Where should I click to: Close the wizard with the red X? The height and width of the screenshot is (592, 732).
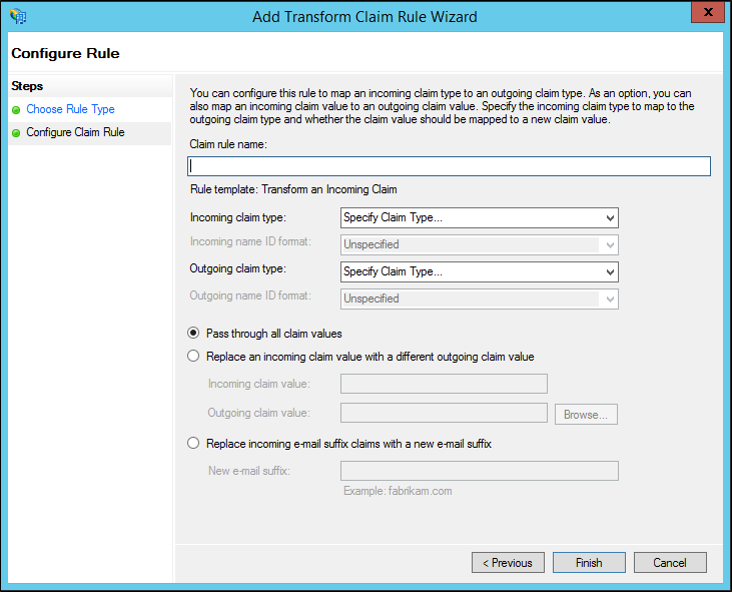(708, 13)
